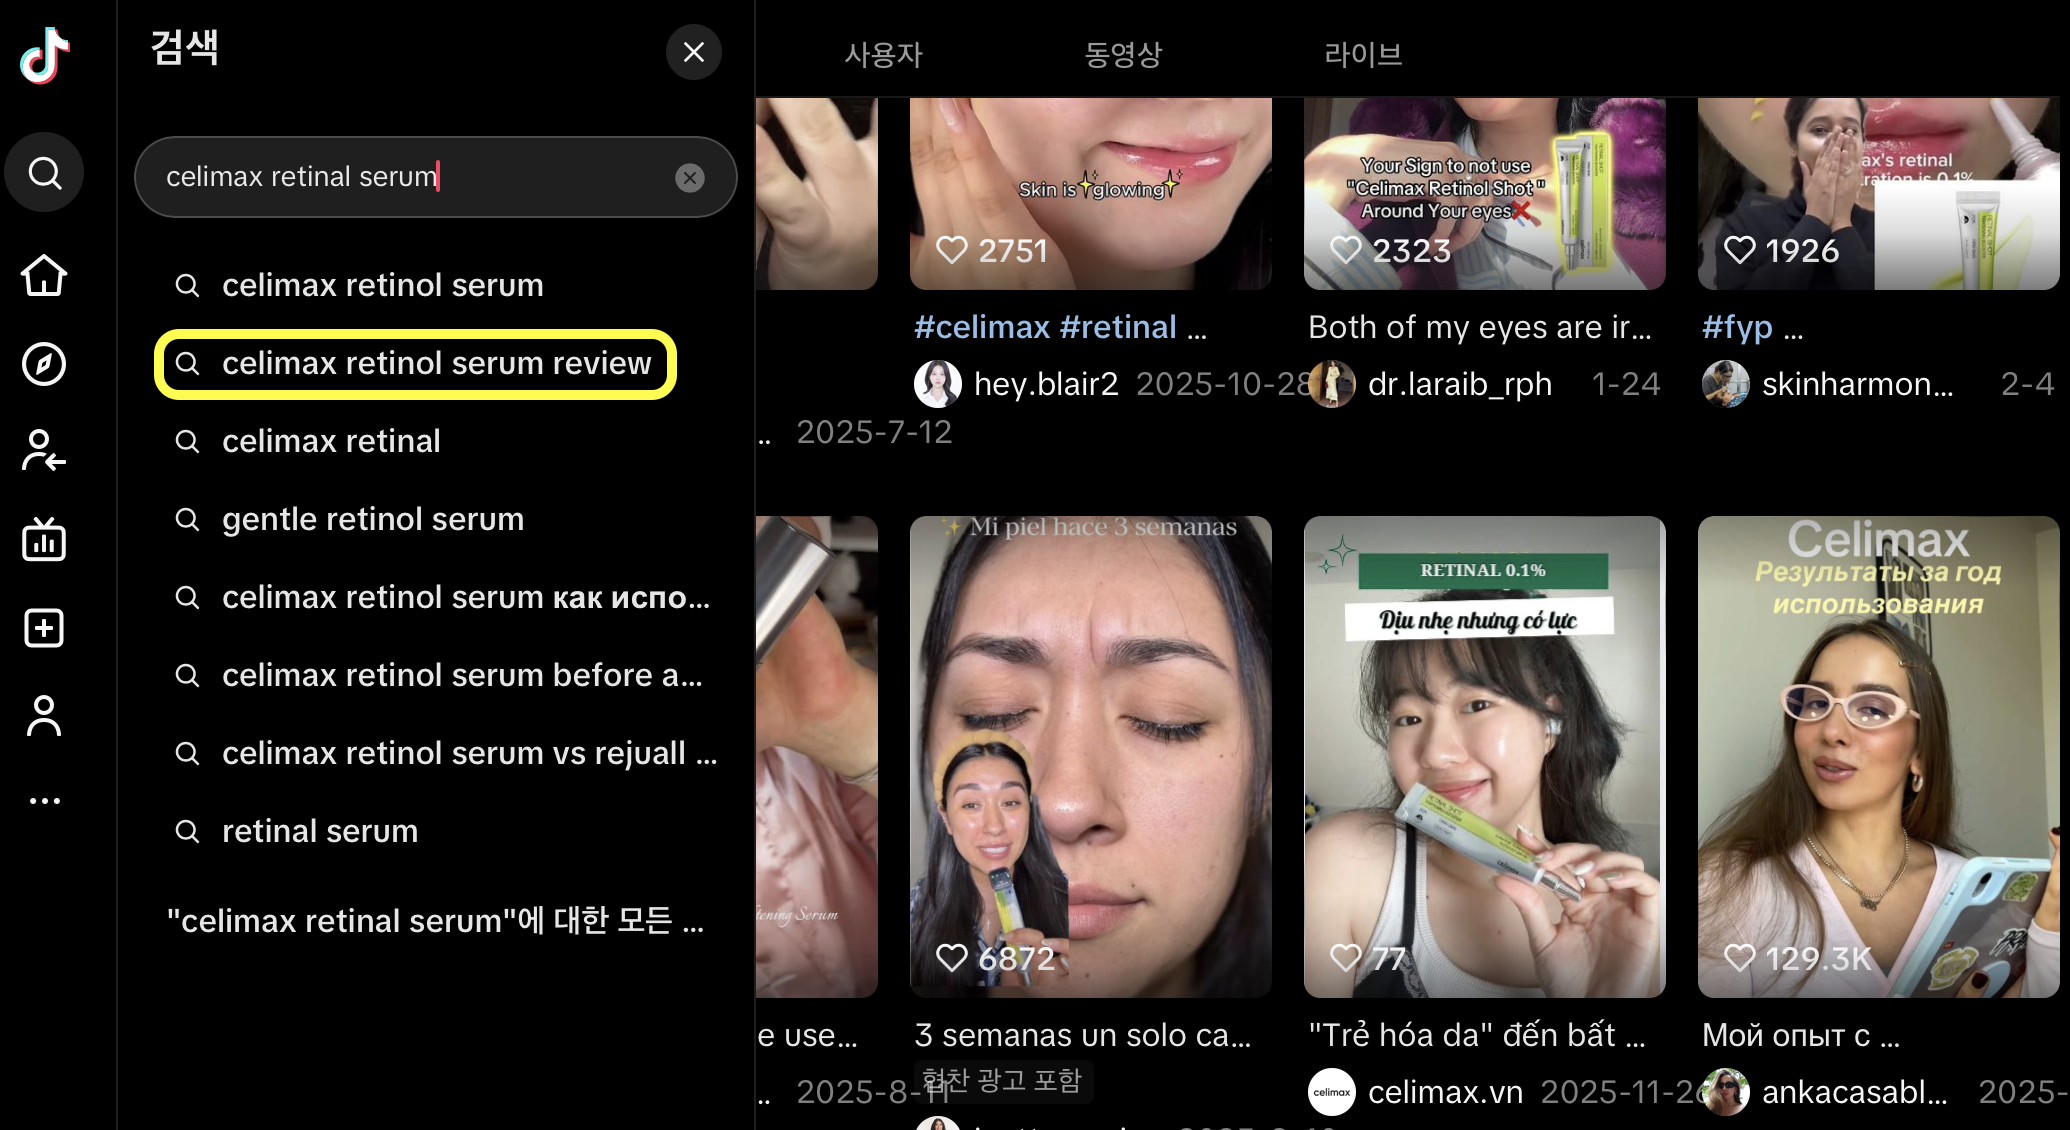Click the upload plus icon
The image size is (2070, 1130).
44,628
